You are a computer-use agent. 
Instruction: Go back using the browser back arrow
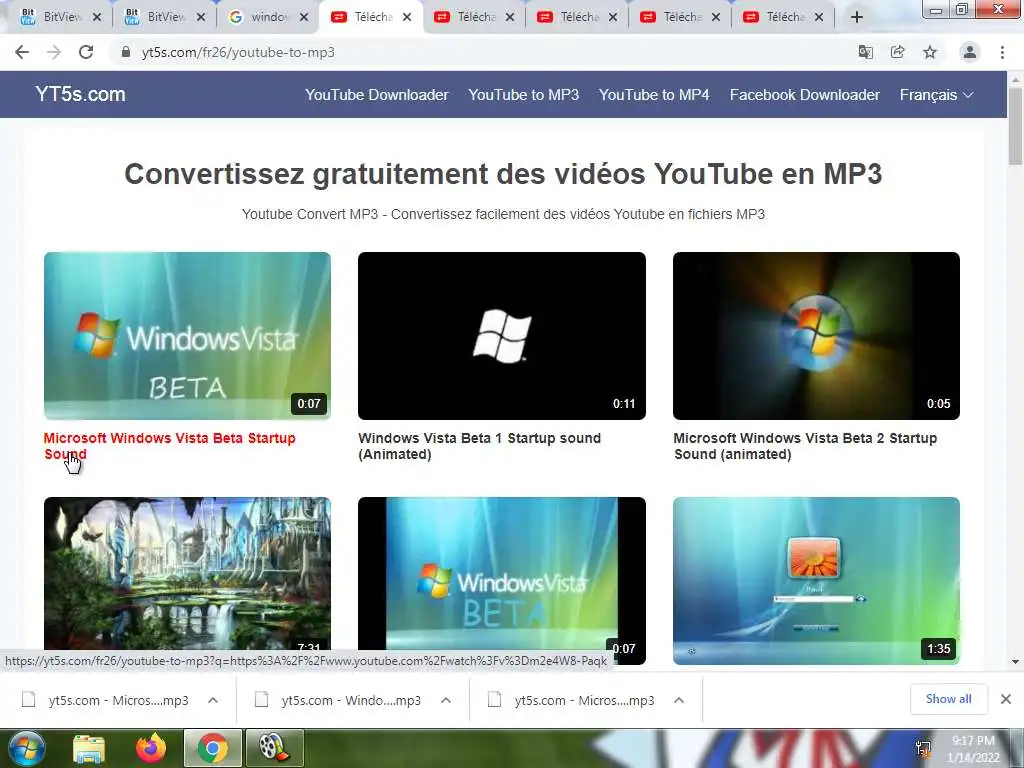[22, 52]
